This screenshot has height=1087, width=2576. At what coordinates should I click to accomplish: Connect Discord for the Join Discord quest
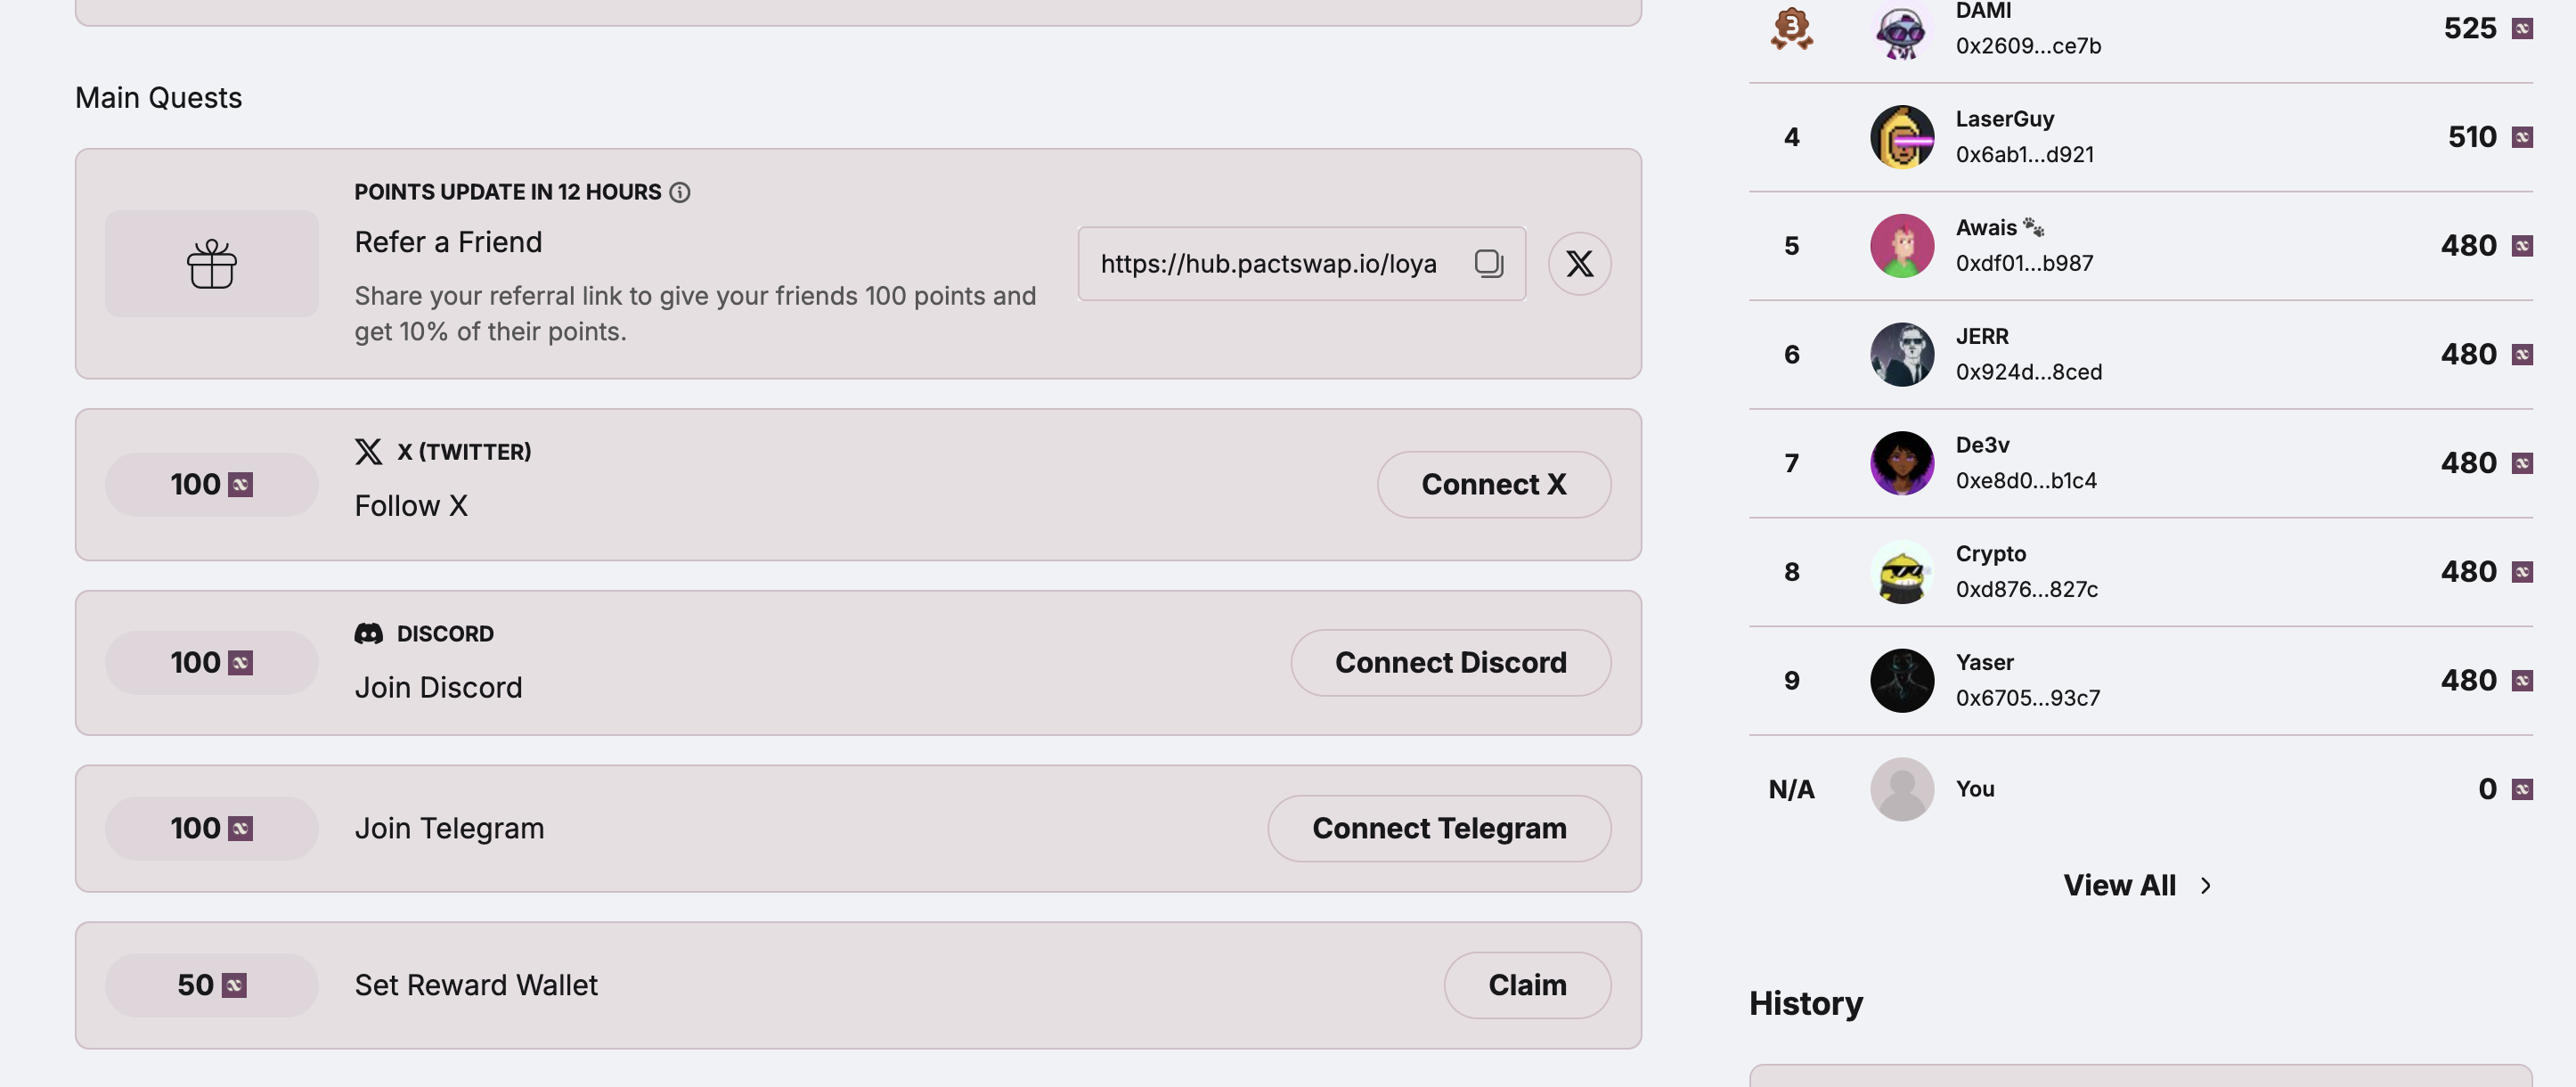(x=1449, y=662)
